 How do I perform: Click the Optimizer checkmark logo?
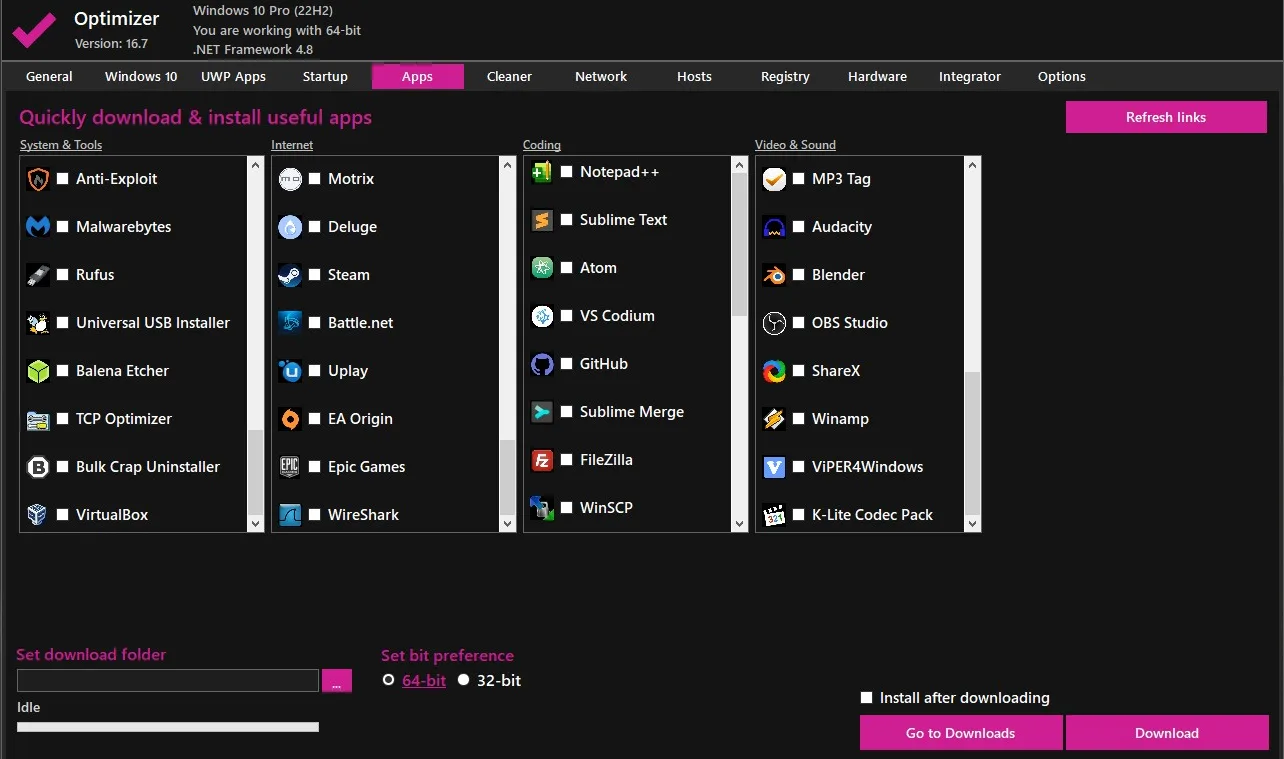pyautogui.click(x=35, y=31)
